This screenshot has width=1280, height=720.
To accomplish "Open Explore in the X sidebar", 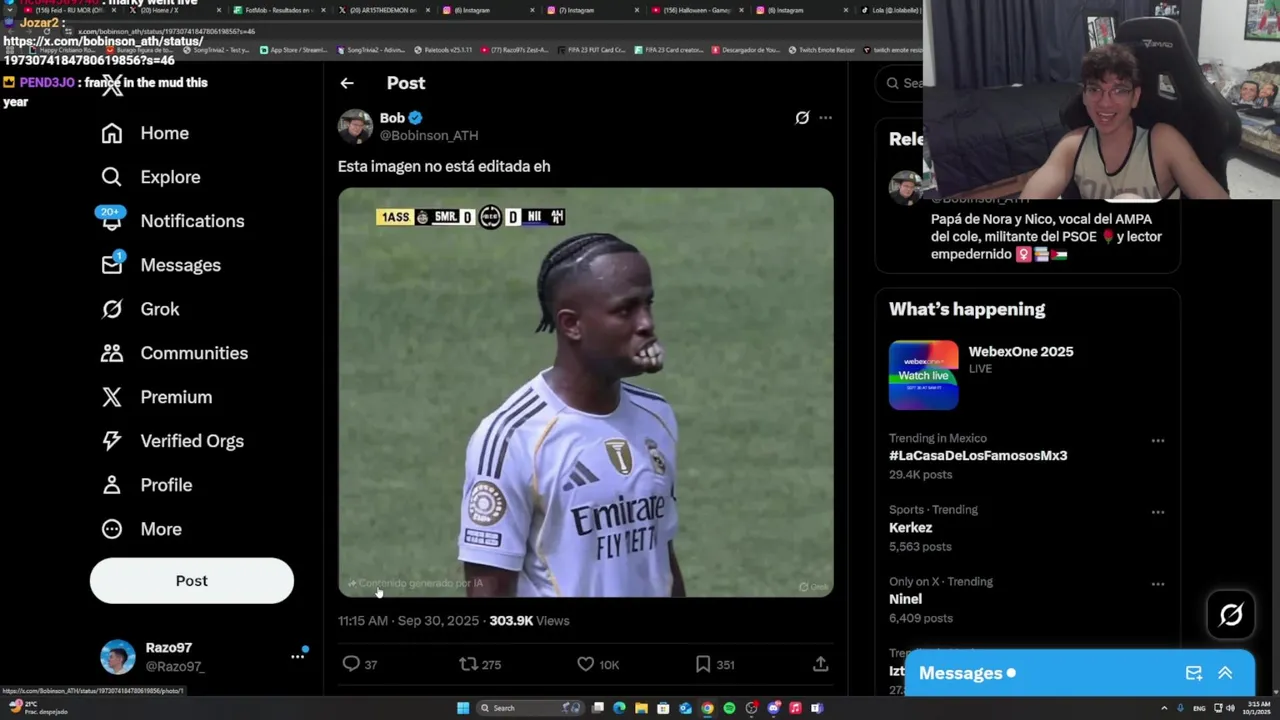I will (151, 177).
